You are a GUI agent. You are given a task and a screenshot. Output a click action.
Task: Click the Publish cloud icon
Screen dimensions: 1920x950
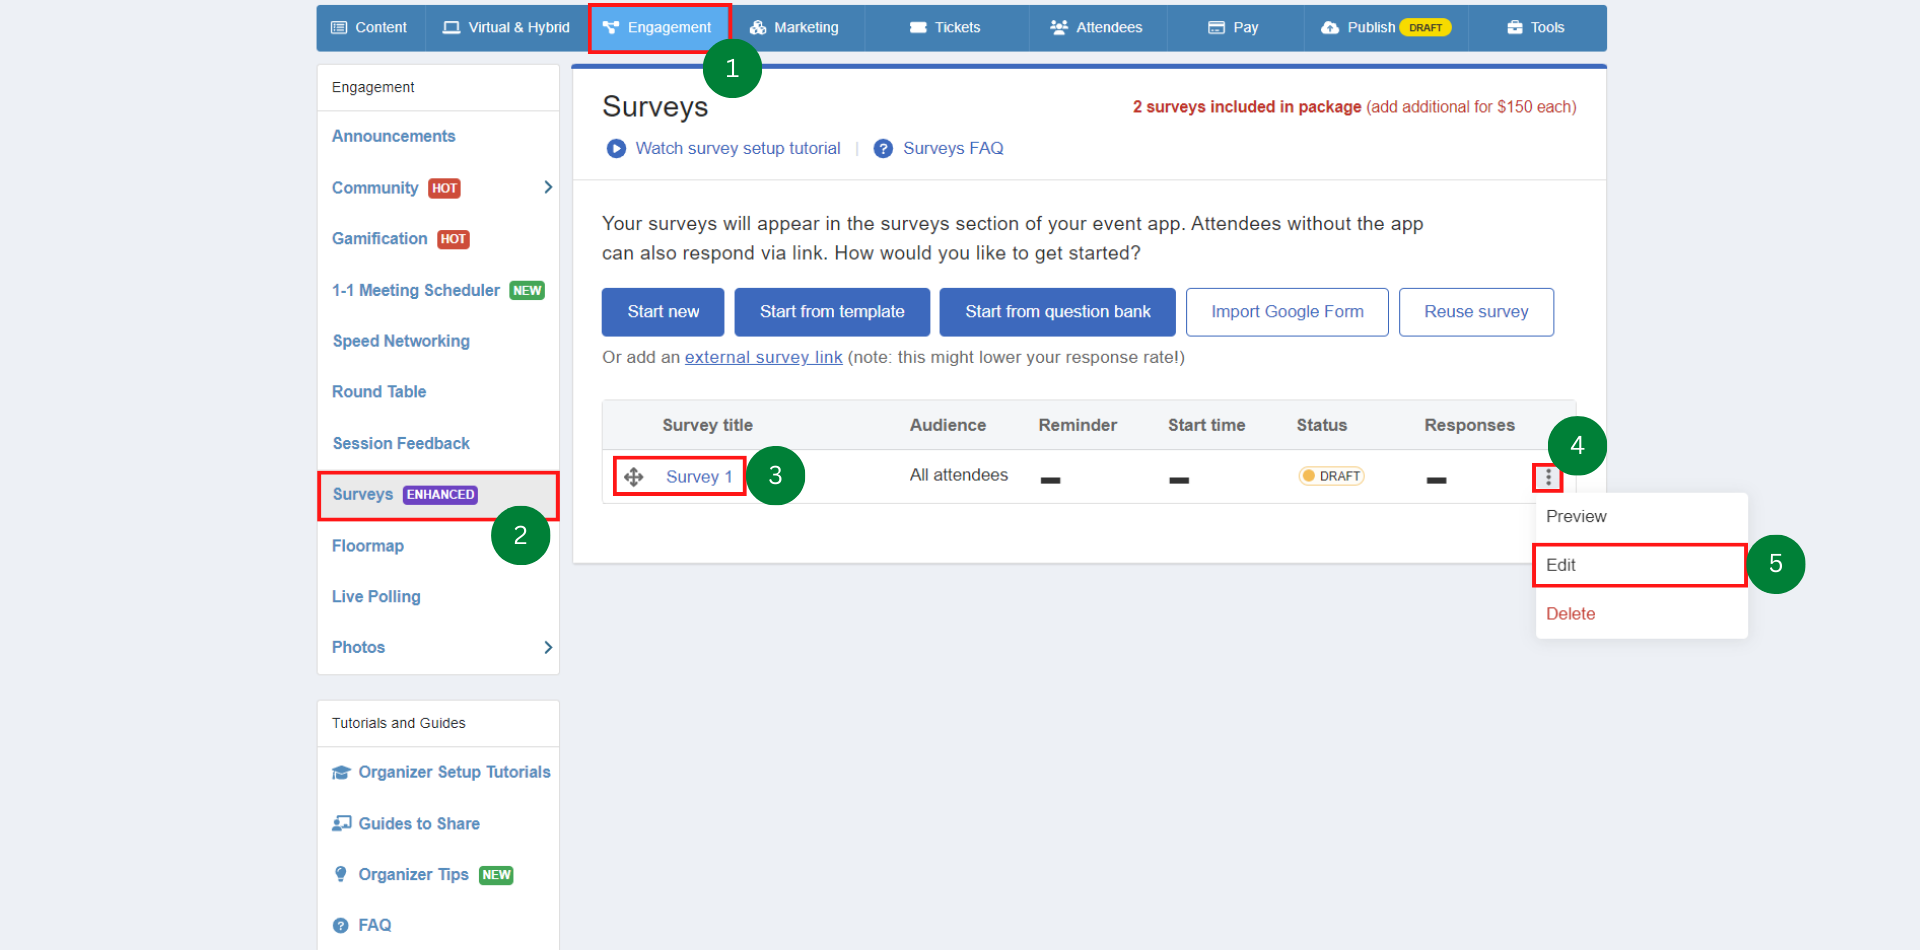1330,27
